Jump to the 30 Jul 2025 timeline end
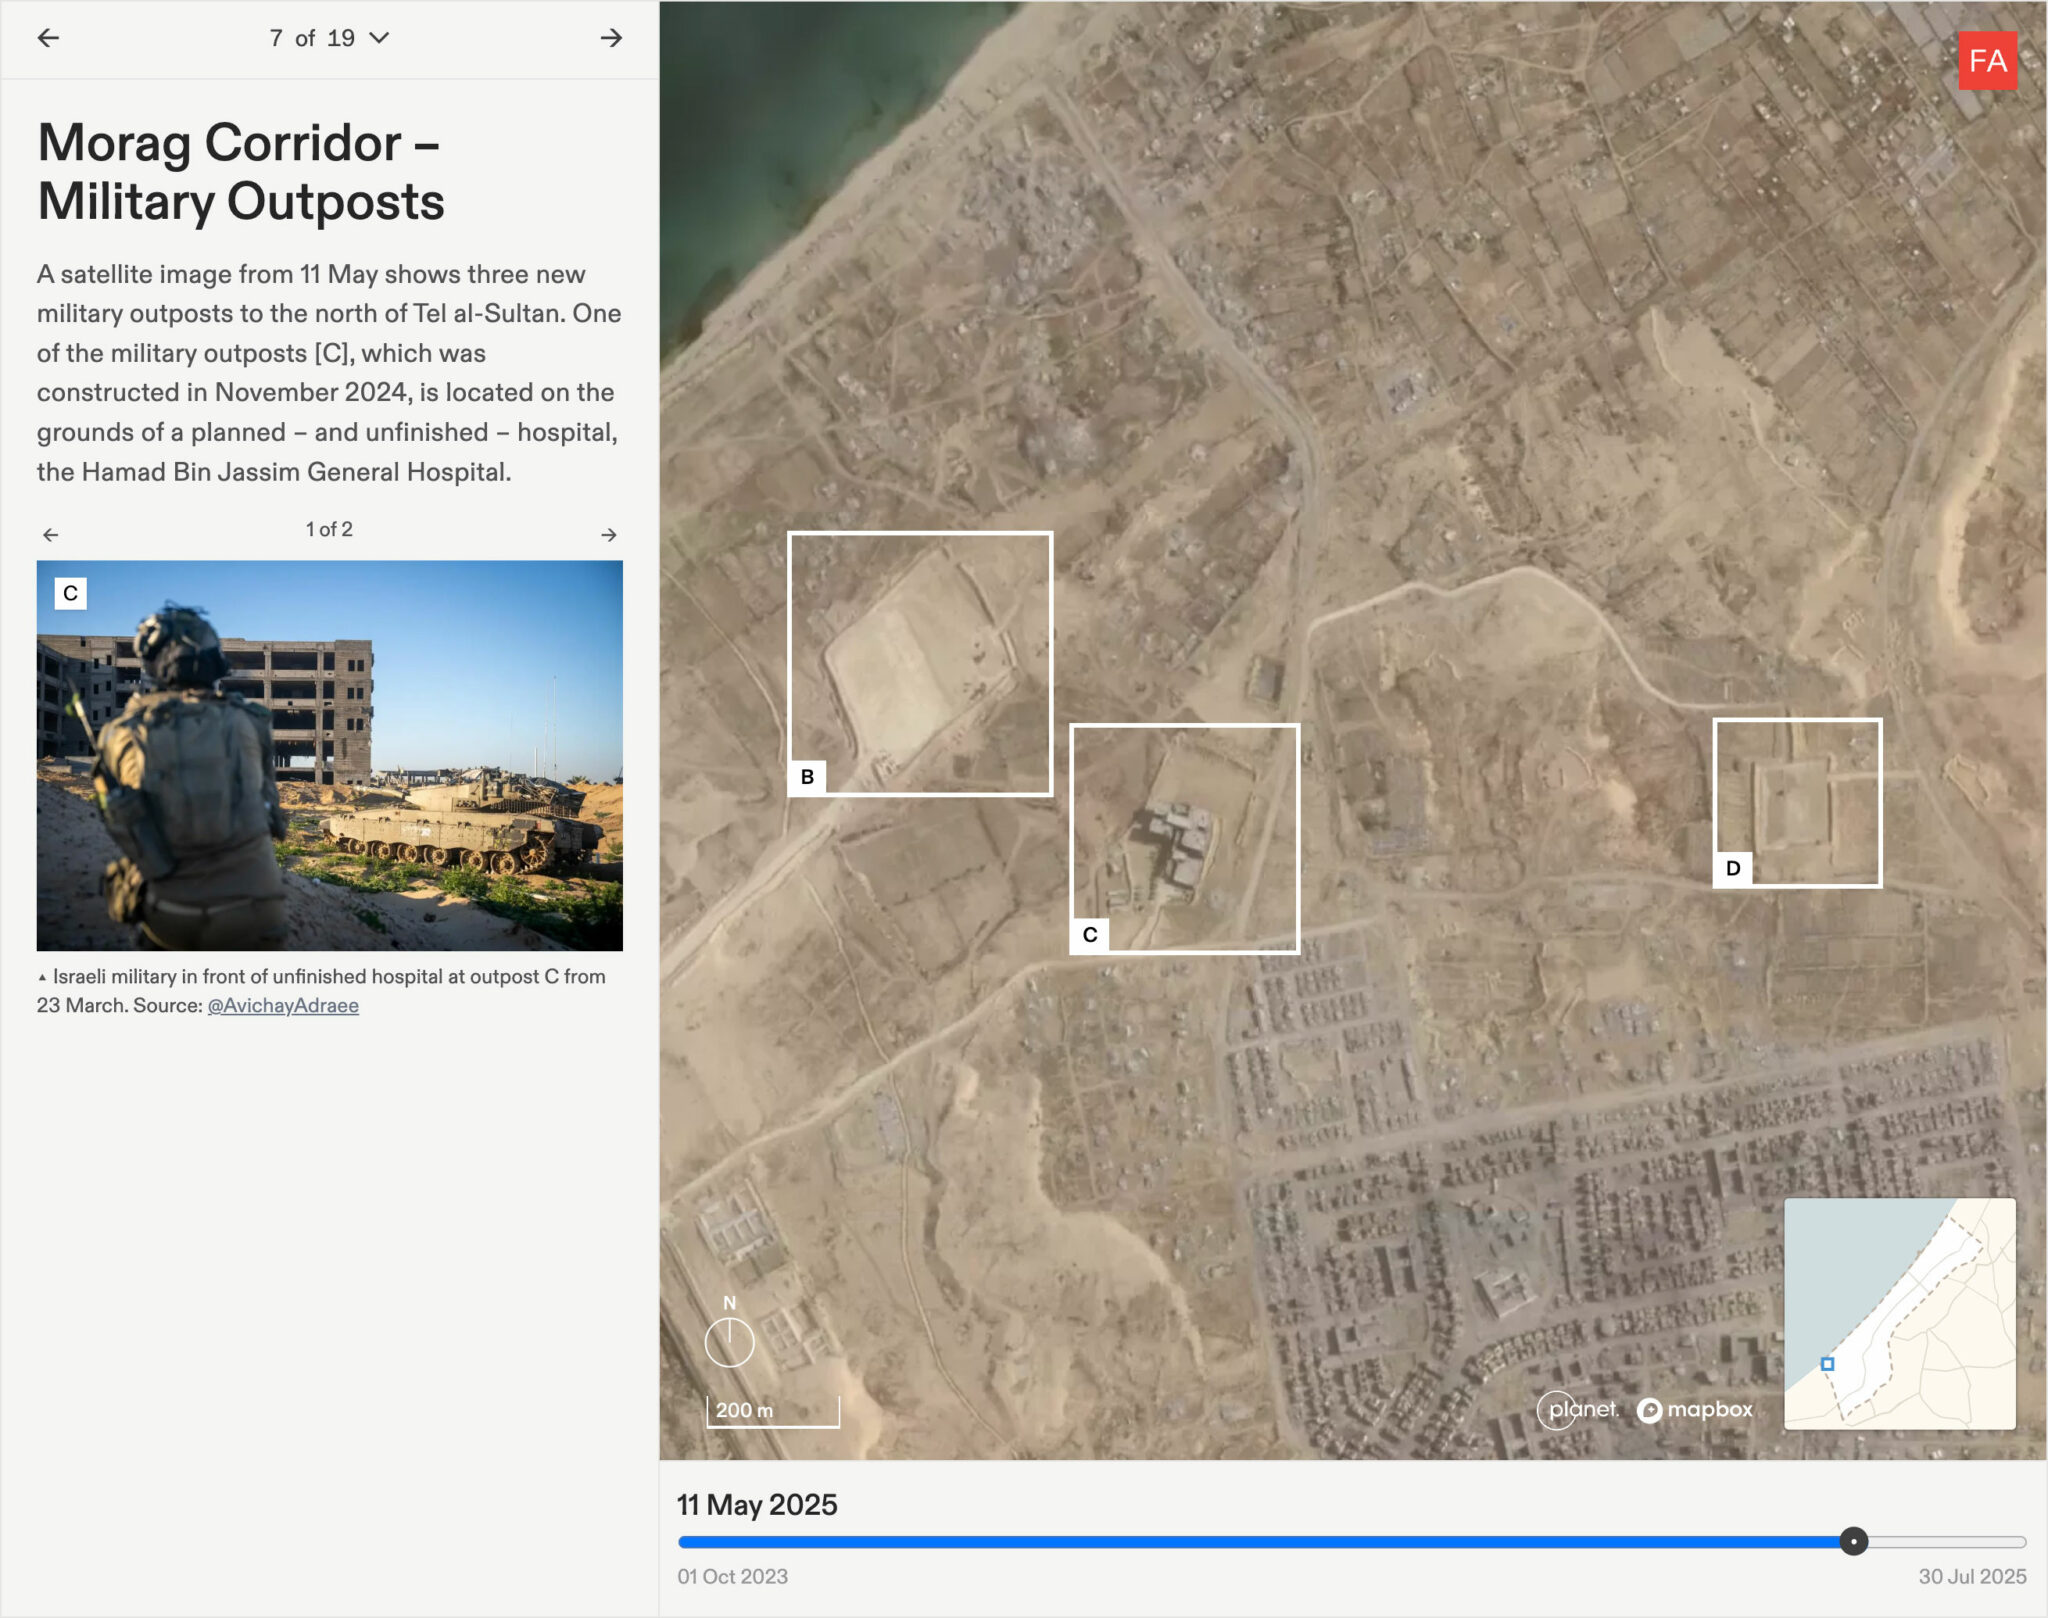Image resolution: width=2048 pixels, height=1618 pixels. 1971,1577
